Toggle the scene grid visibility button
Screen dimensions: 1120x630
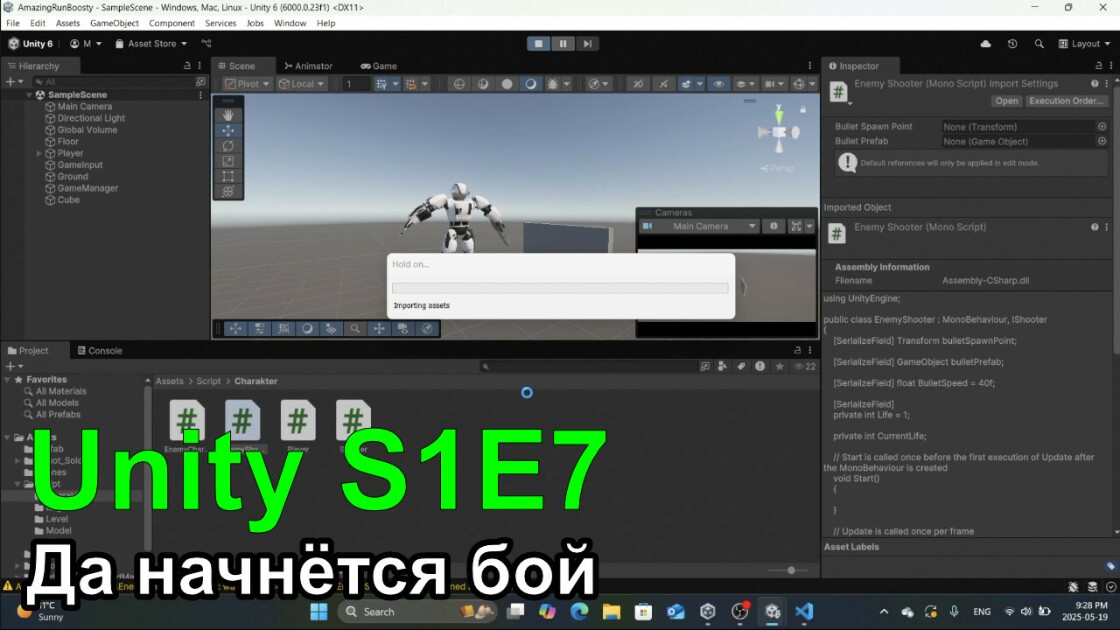tap(381, 84)
